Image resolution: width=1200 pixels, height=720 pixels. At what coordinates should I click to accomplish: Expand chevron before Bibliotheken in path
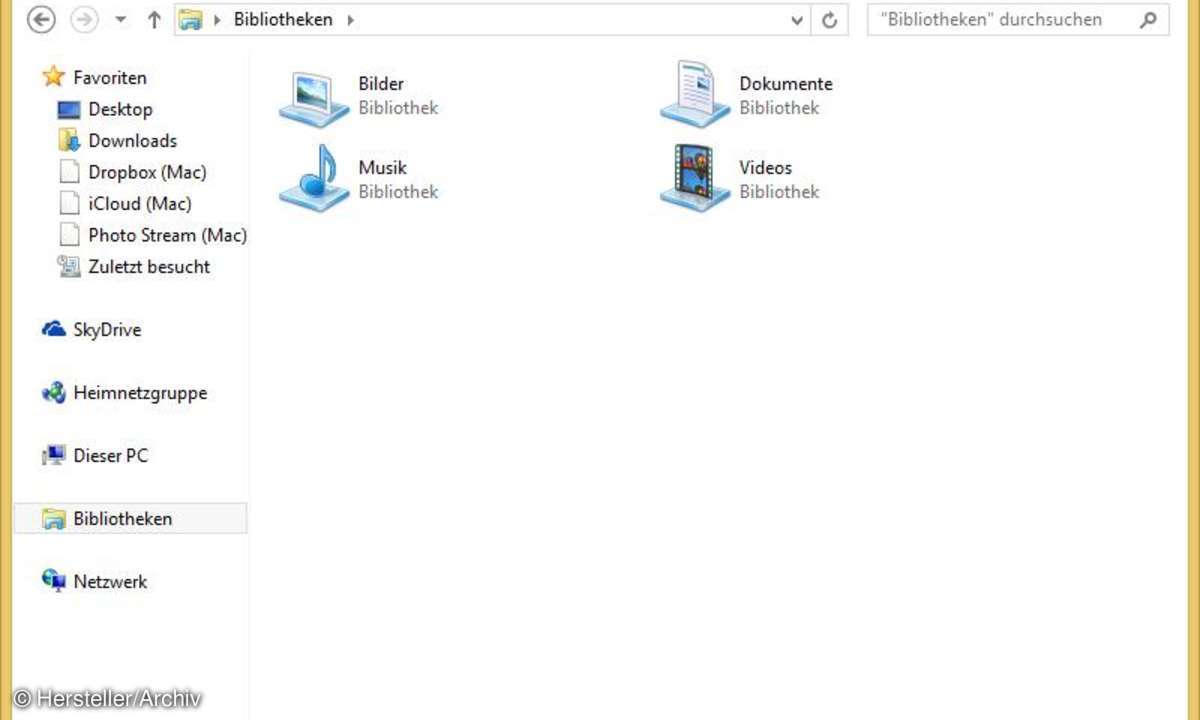click(218, 20)
